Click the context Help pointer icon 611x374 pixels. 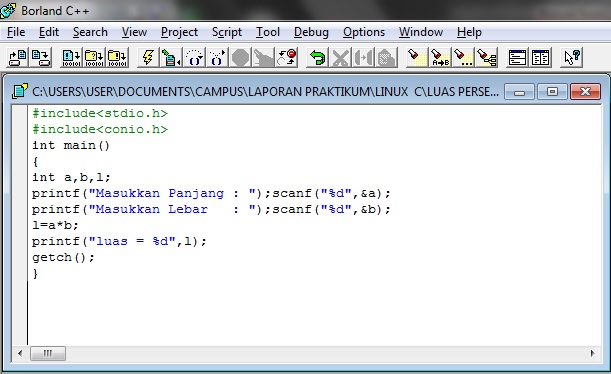pyautogui.click(x=571, y=58)
